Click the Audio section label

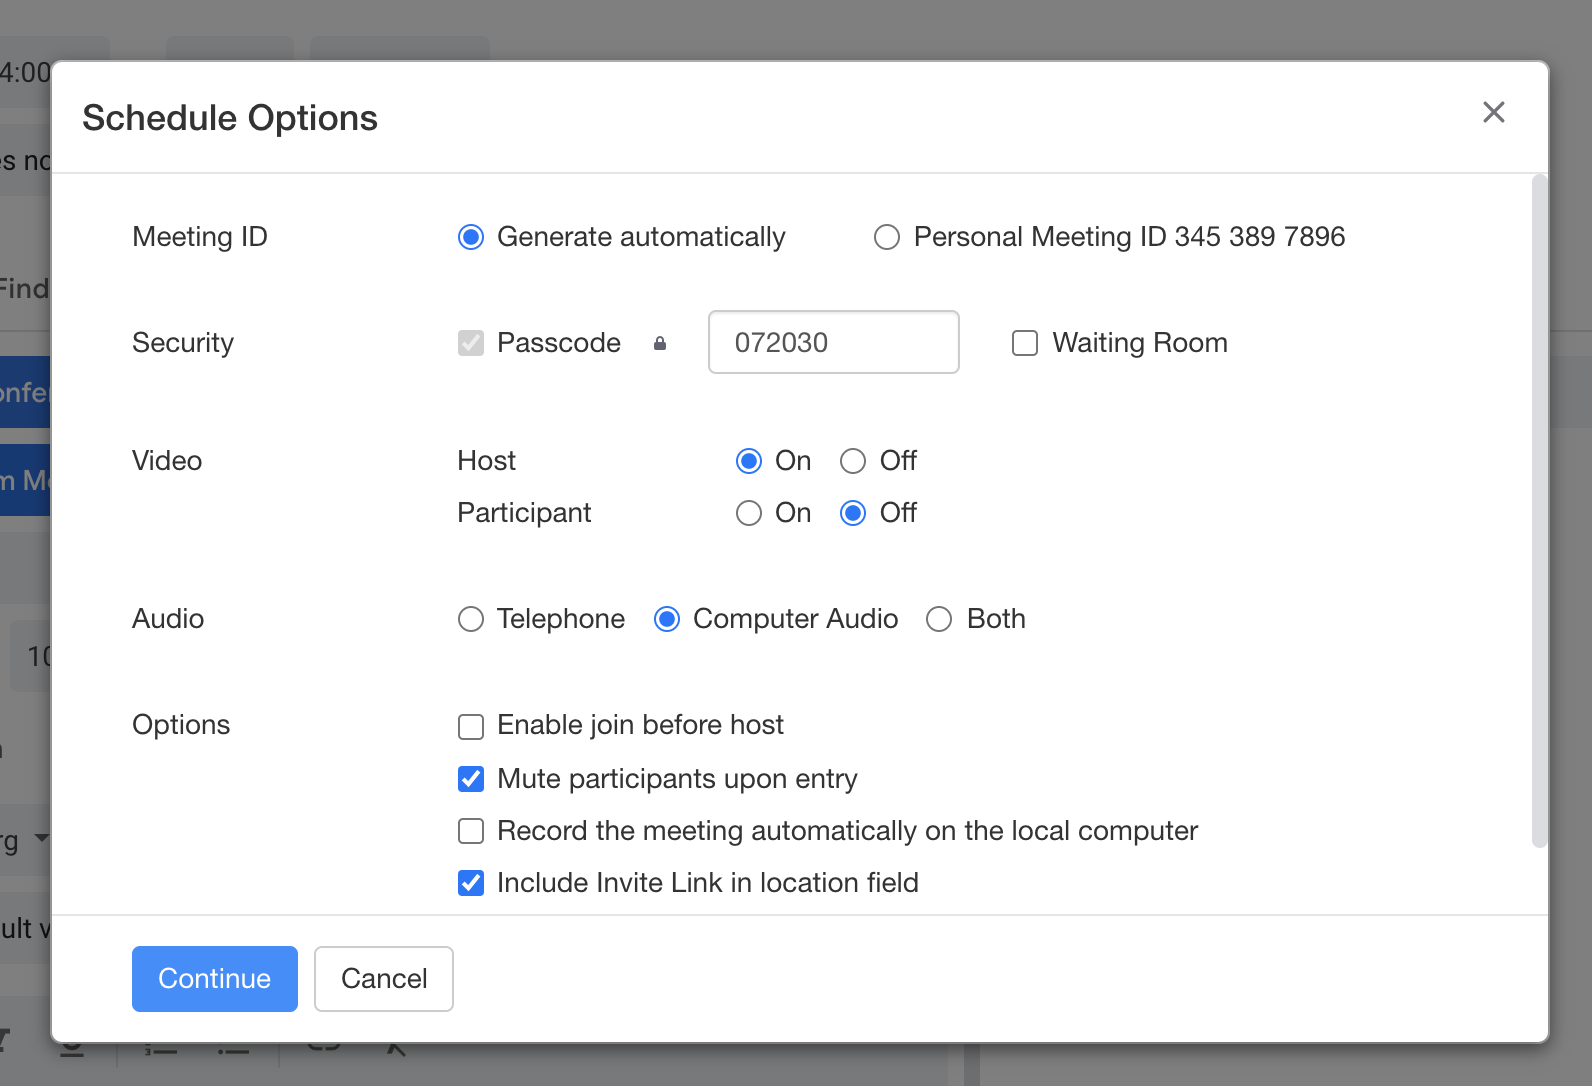point(168,619)
